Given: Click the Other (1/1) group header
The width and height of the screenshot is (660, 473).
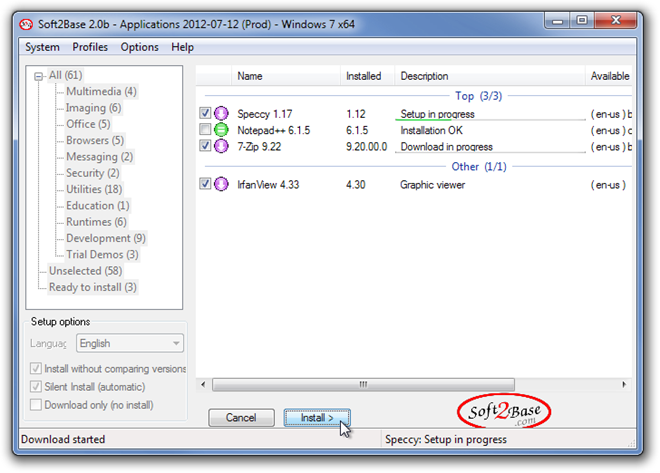Looking at the screenshot, I should tap(479, 167).
